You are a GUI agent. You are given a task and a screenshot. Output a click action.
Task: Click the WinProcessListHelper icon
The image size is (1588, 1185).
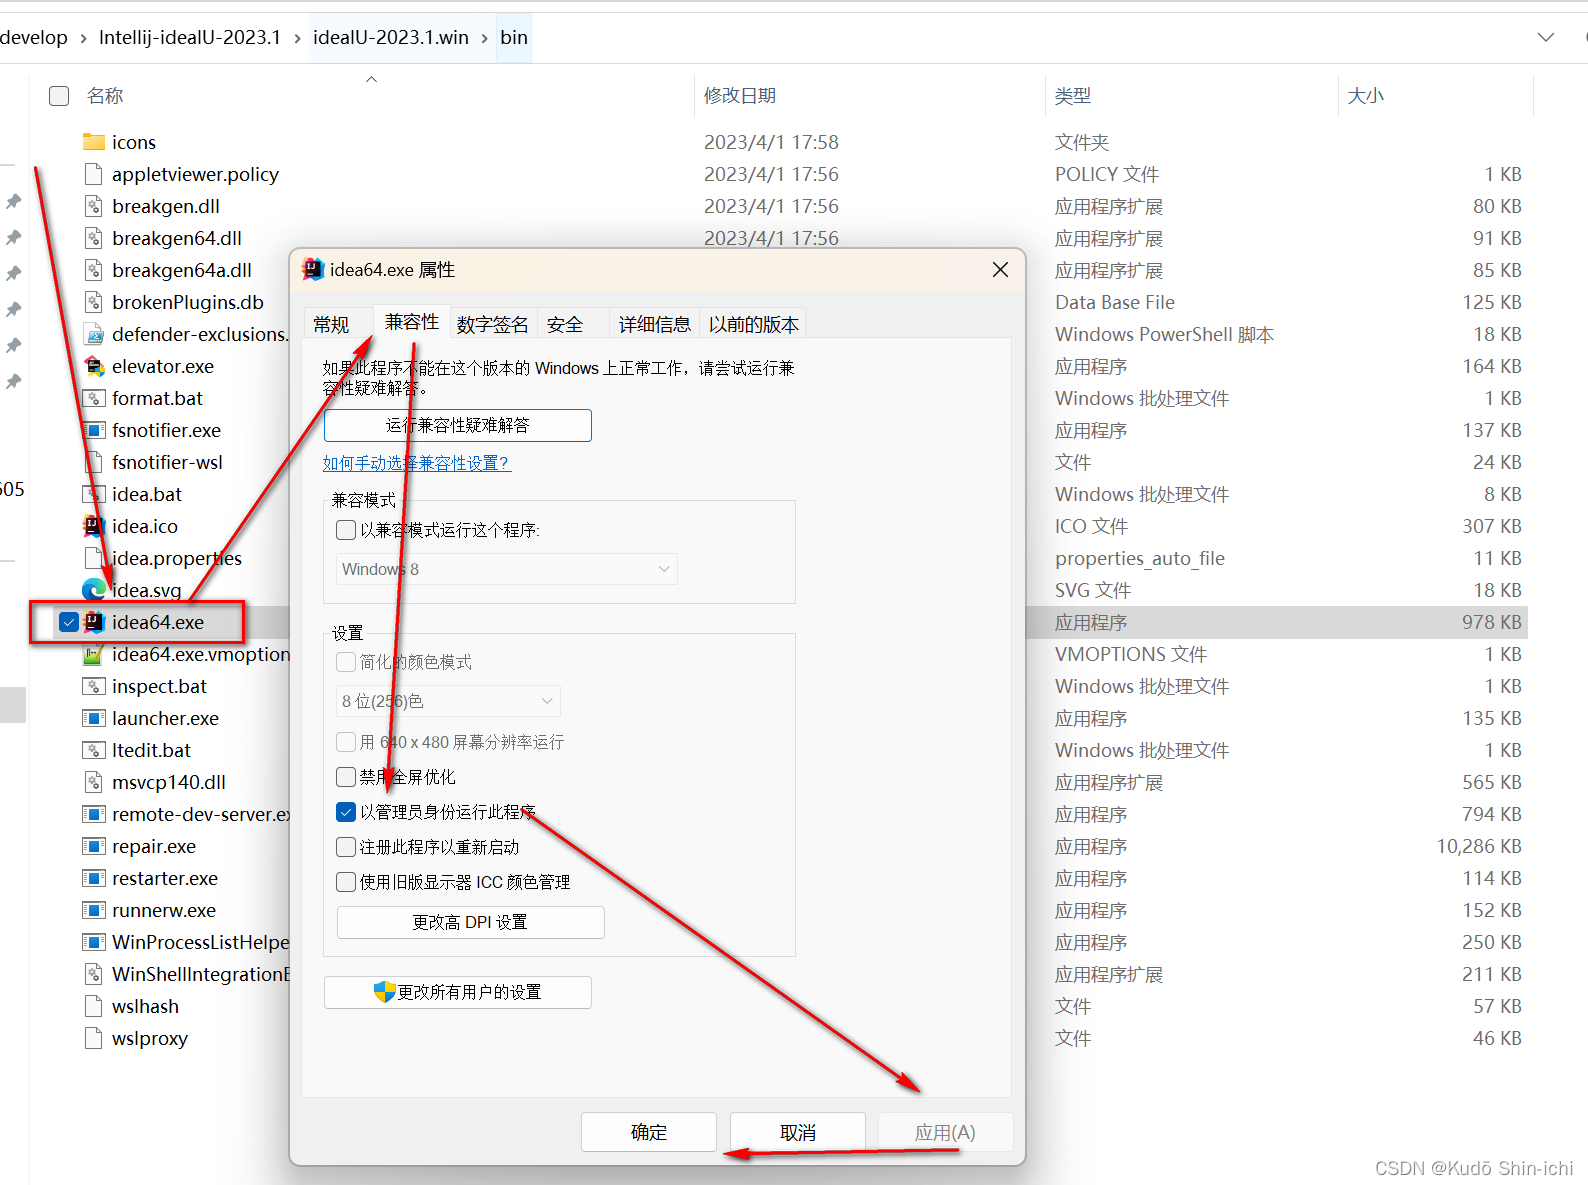click(x=94, y=942)
